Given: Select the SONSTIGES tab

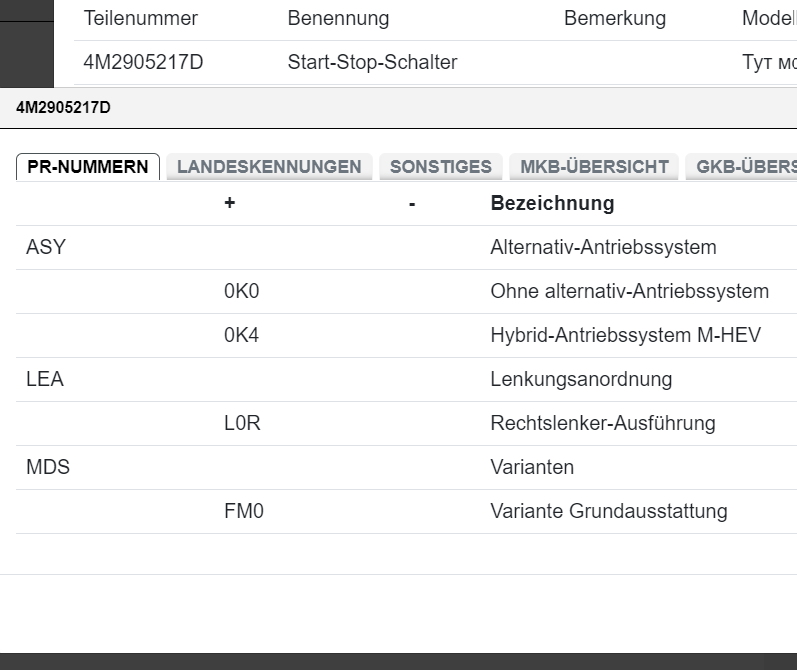Looking at the screenshot, I should (x=441, y=167).
